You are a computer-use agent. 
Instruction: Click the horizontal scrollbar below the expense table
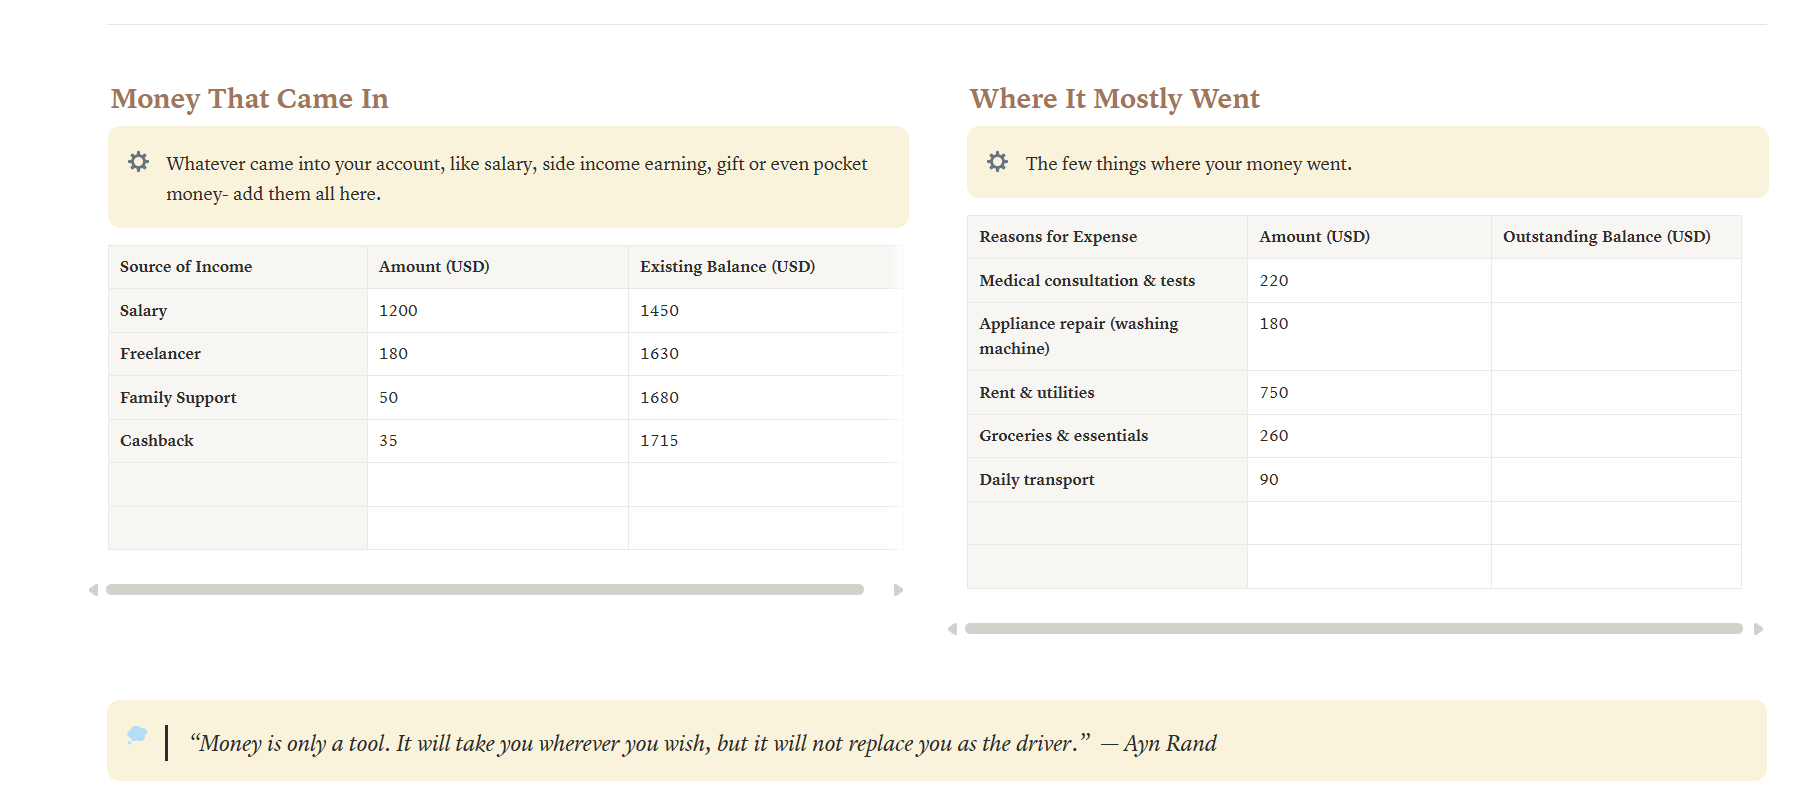tap(1352, 629)
